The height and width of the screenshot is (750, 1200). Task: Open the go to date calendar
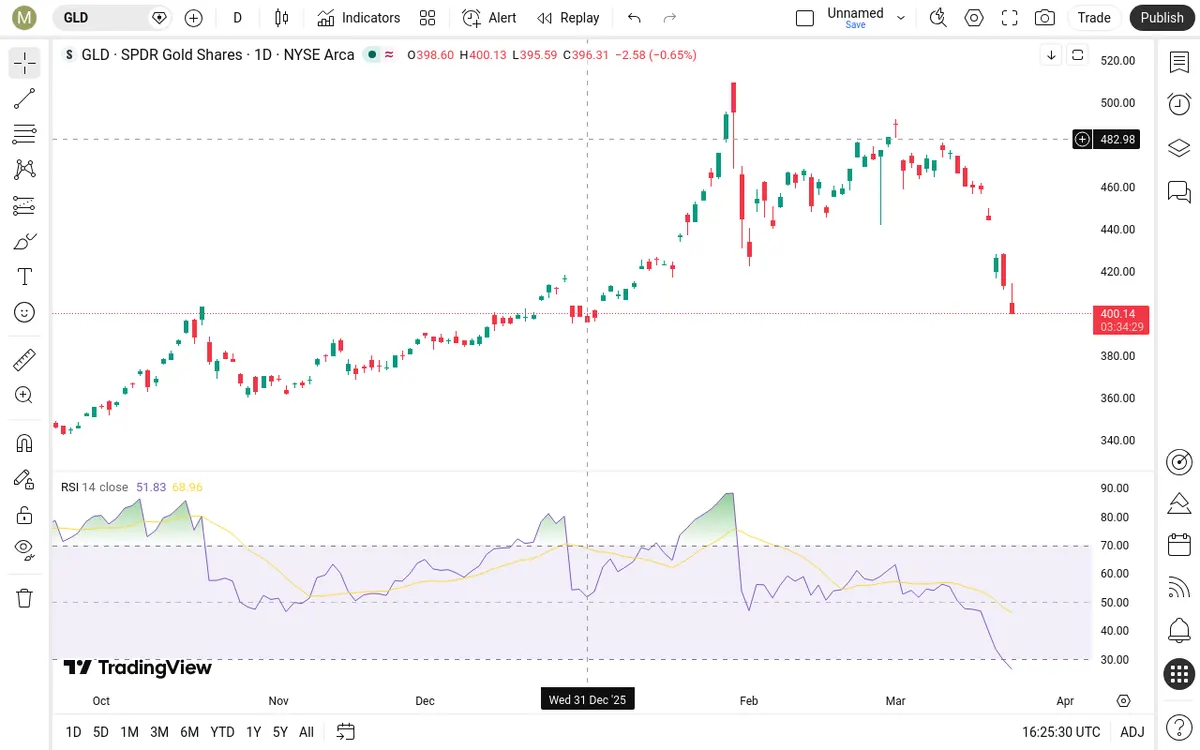pyautogui.click(x=346, y=732)
